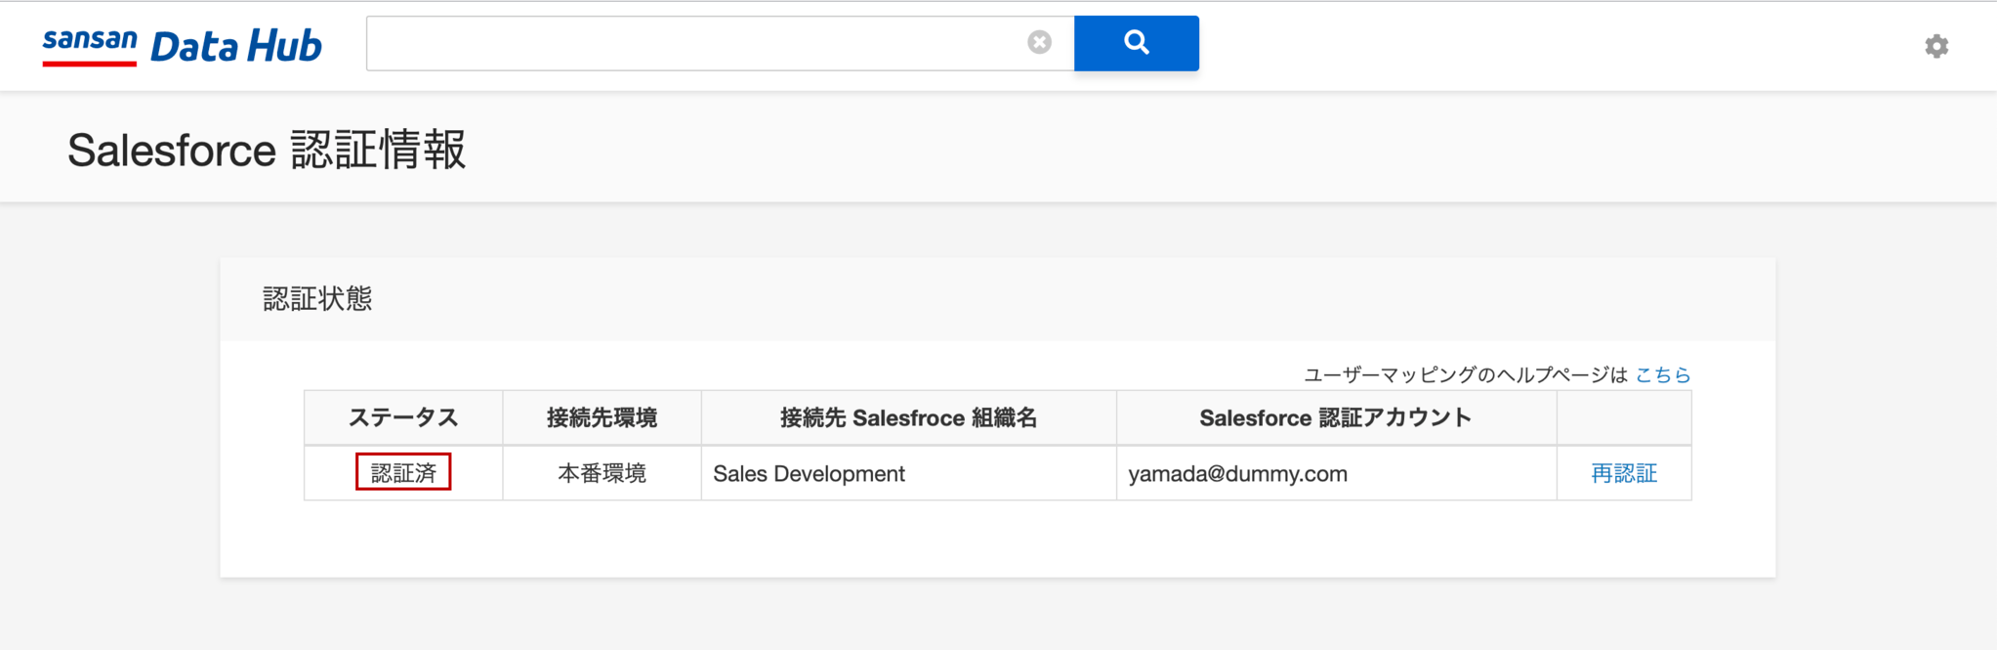The height and width of the screenshot is (650, 1997).
Task: Clear the search field with the X icon
Action: (1039, 42)
